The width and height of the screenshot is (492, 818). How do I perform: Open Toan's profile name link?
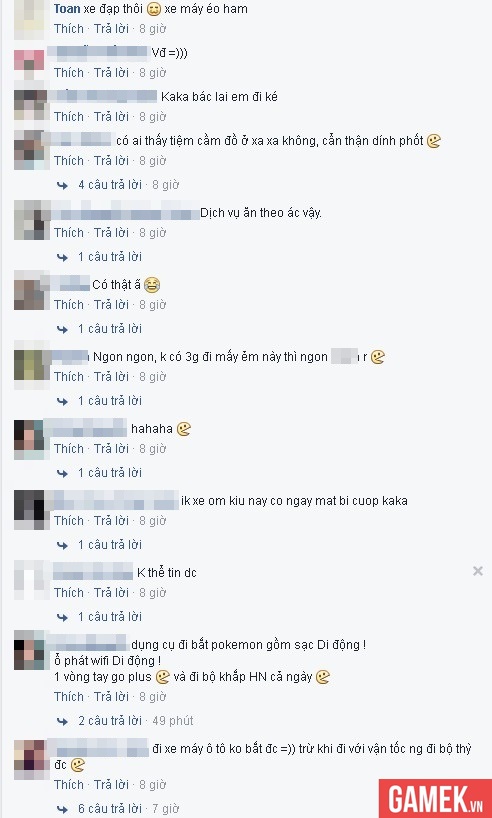67,9
